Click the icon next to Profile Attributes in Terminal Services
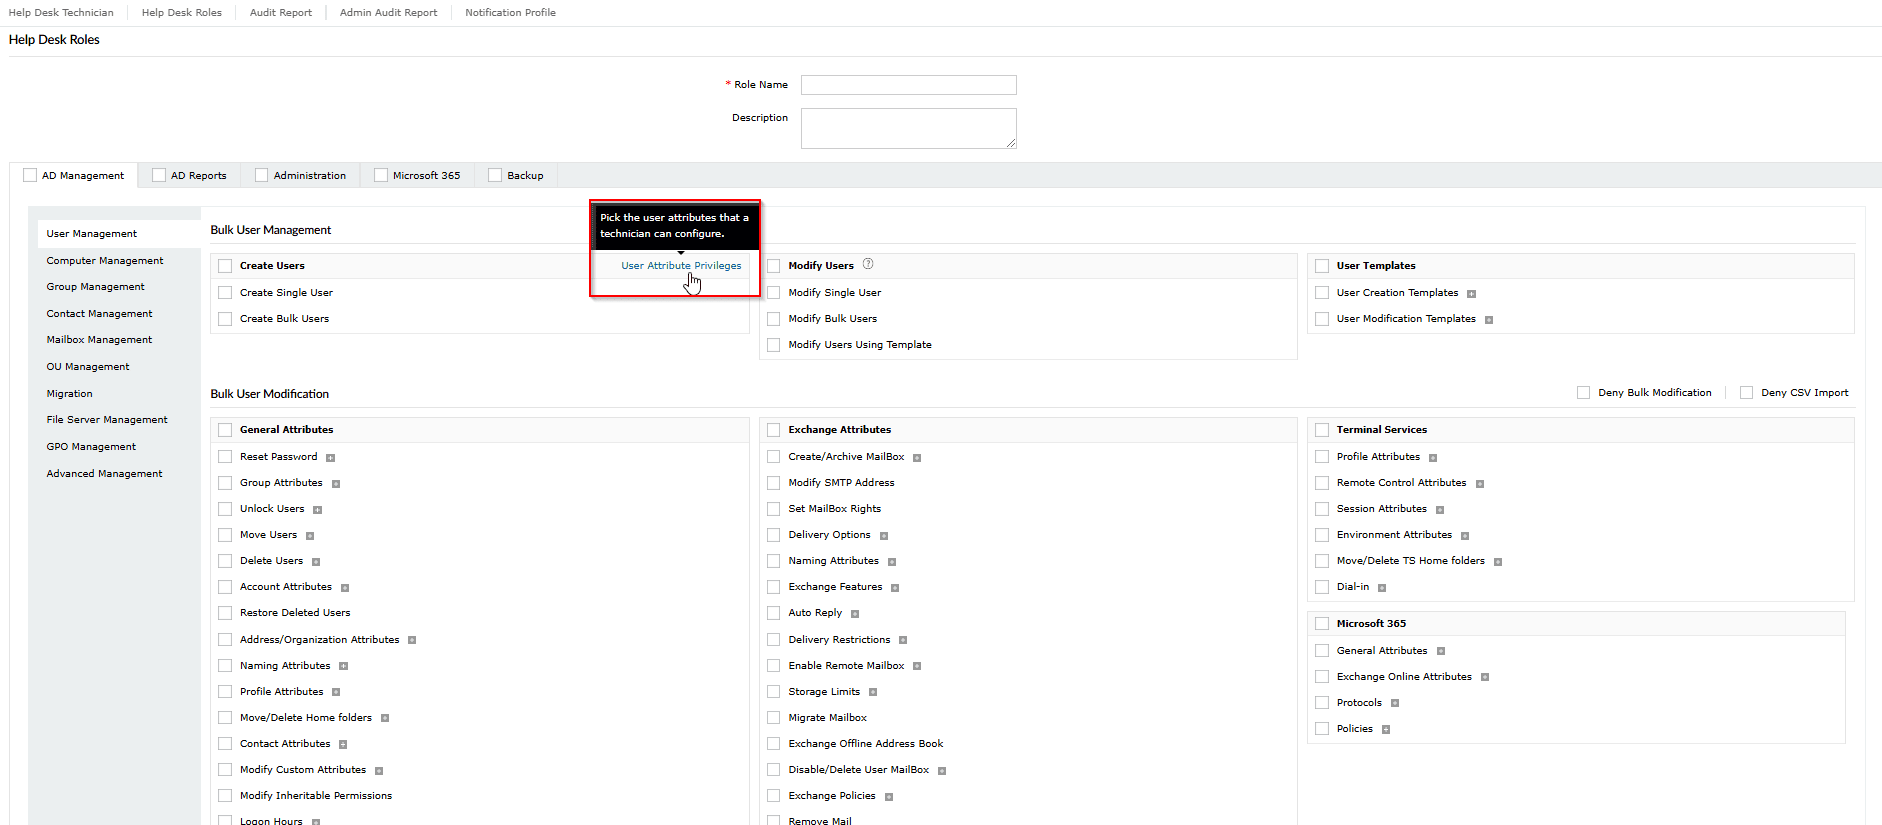 [x=1433, y=458]
